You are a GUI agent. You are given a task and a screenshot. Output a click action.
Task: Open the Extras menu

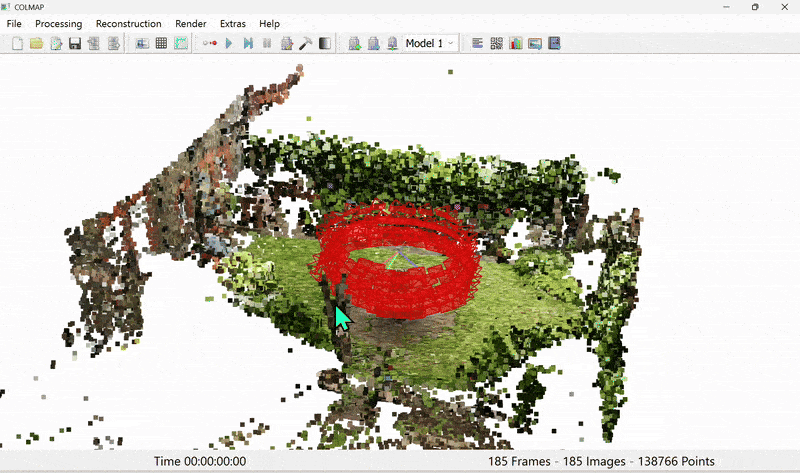(232, 23)
